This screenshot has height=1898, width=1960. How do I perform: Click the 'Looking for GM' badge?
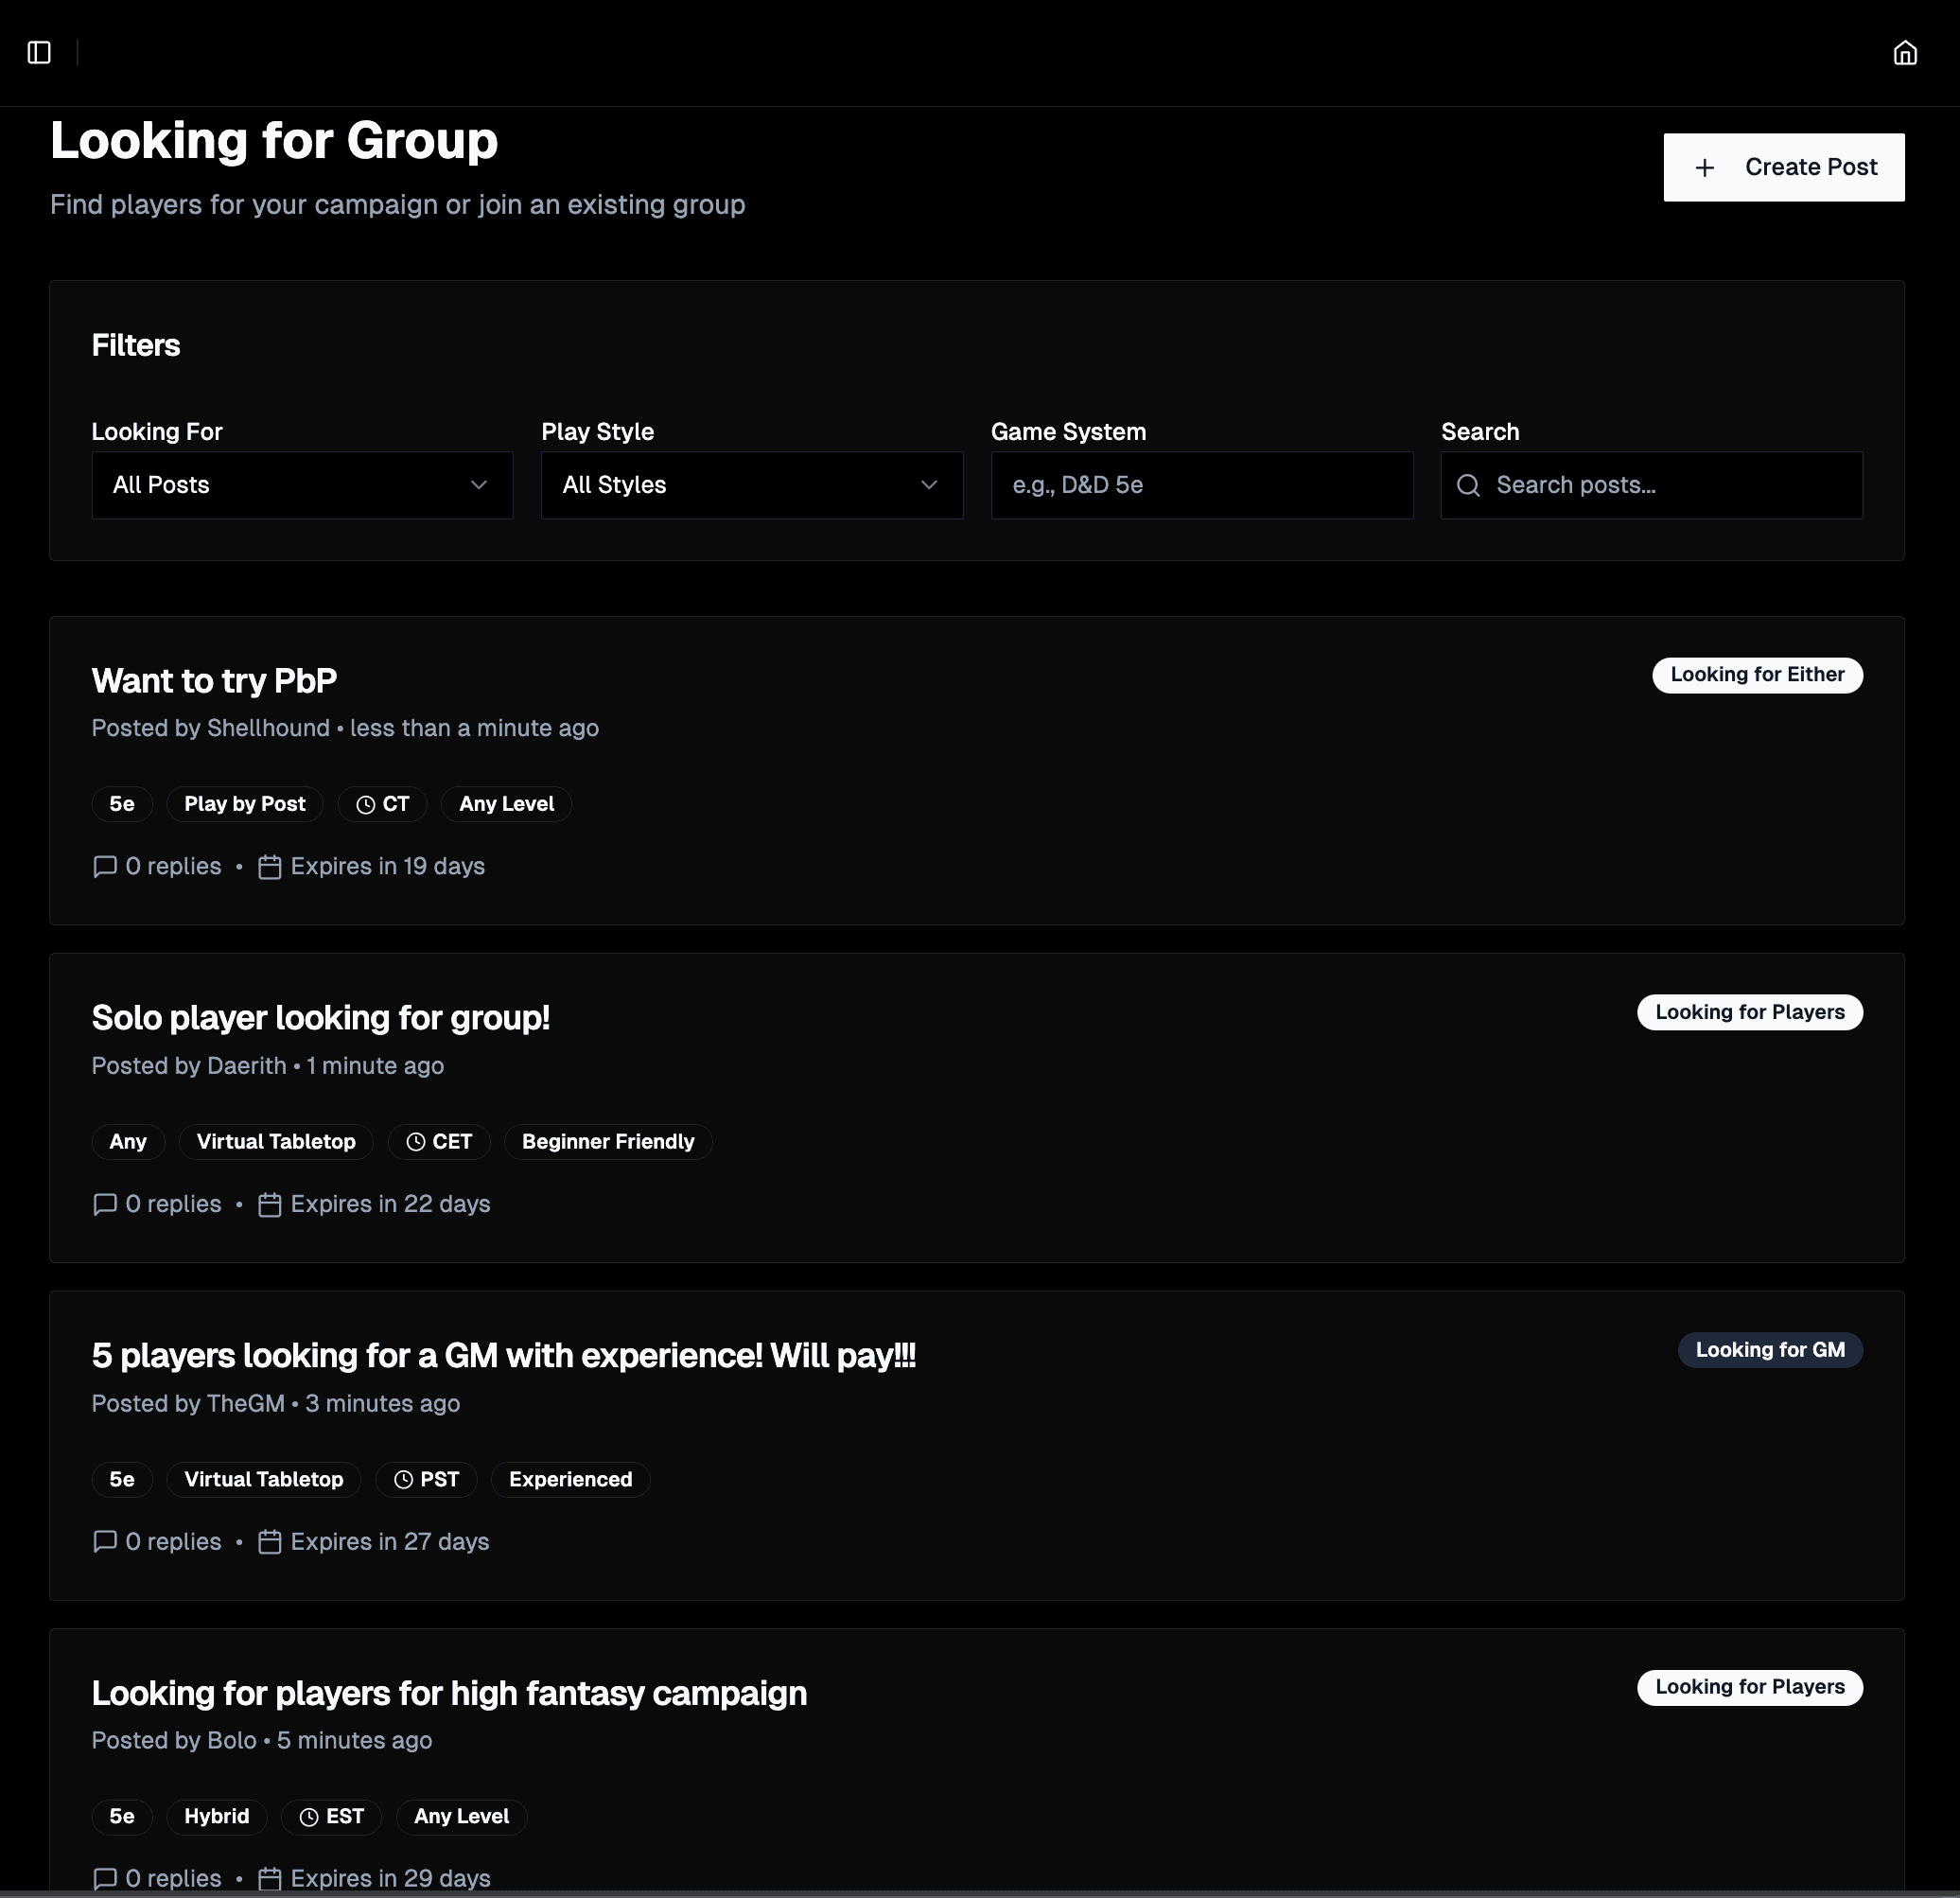click(x=1770, y=1350)
